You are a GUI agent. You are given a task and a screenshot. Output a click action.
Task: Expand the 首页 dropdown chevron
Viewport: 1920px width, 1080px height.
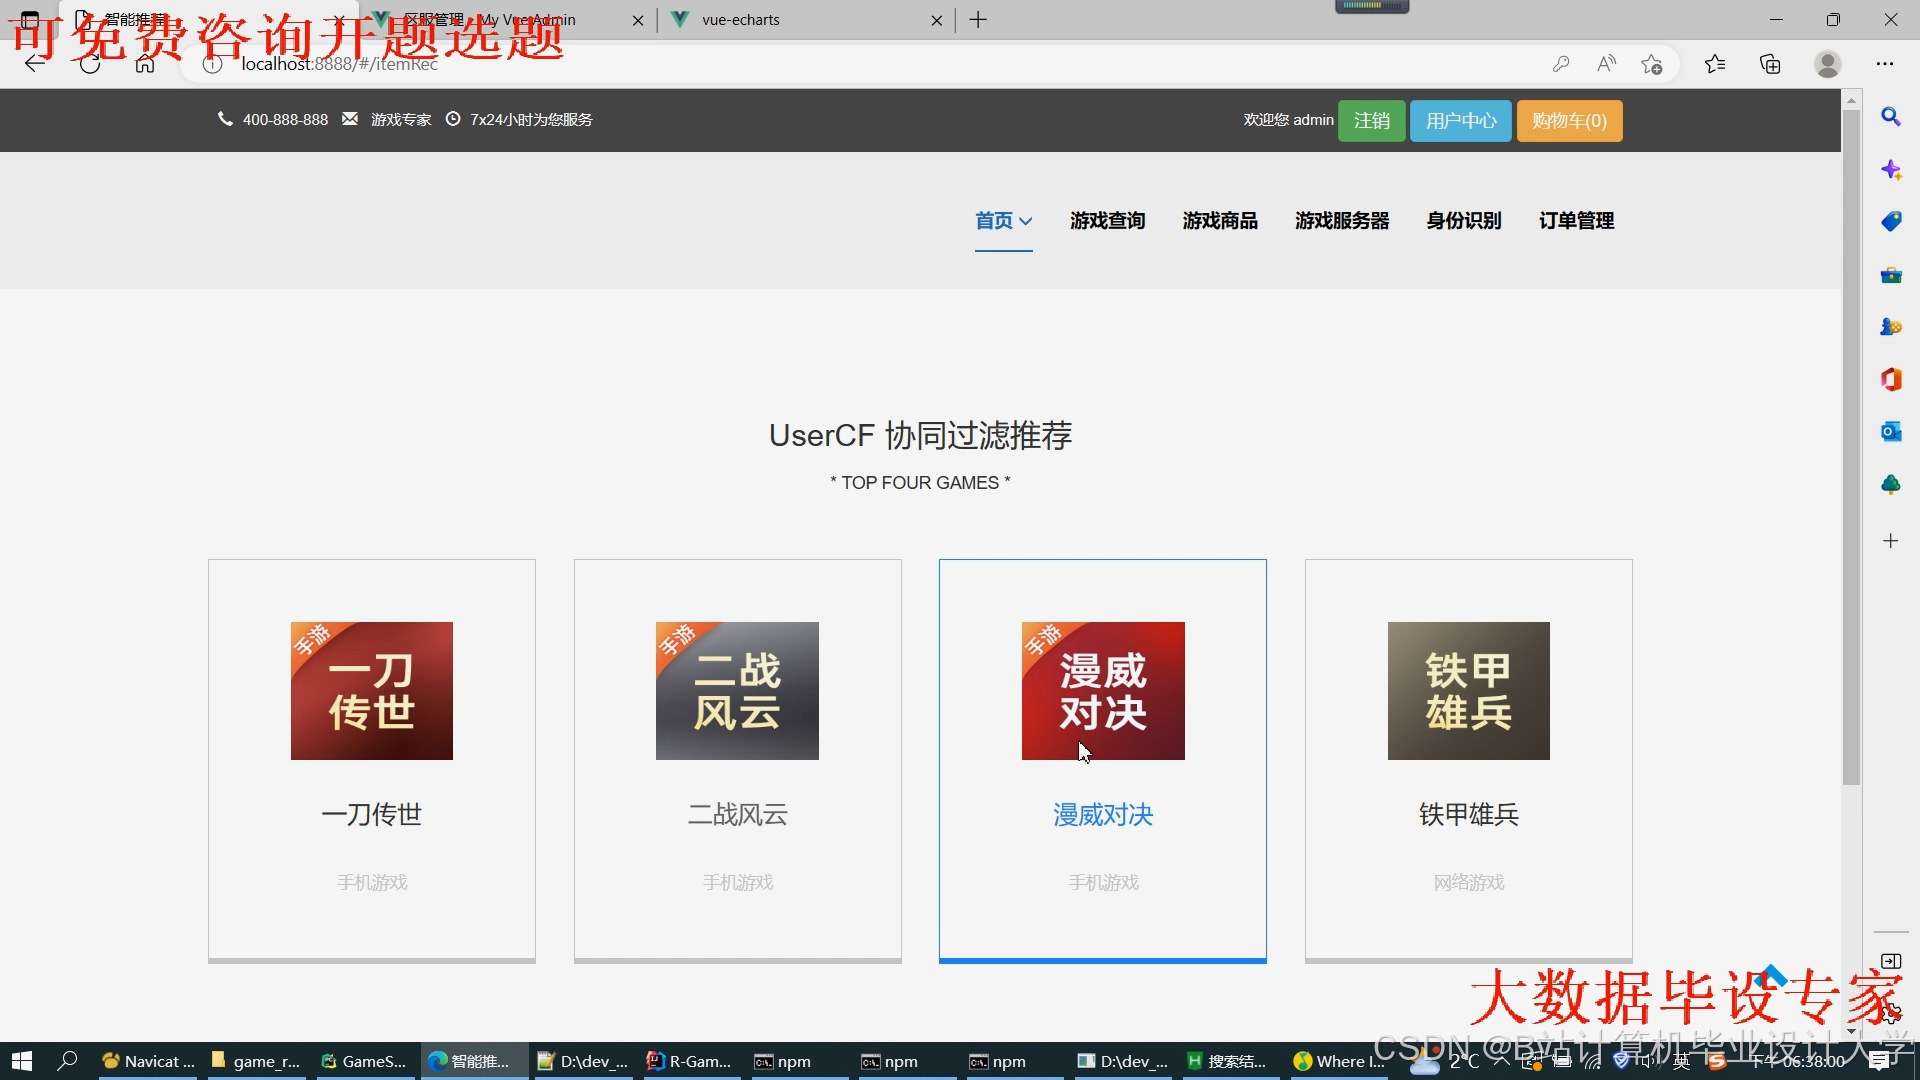1026,221
